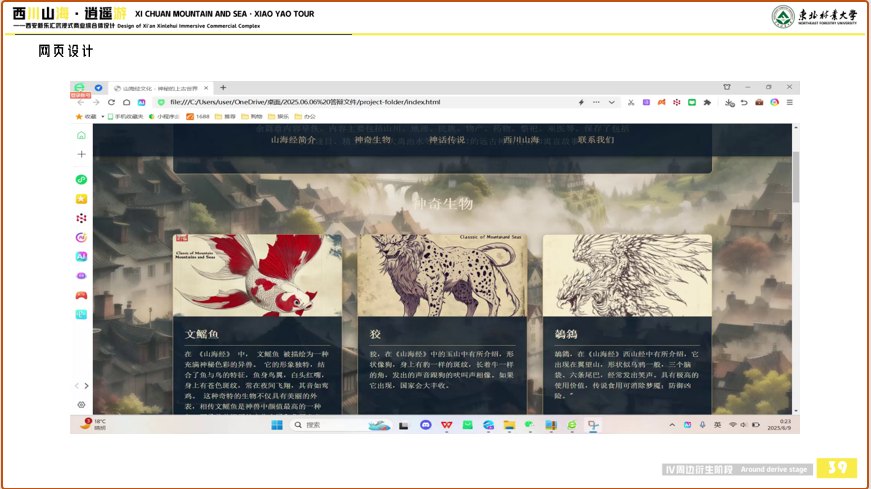Open a new browser tab with plus button

tap(223, 88)
